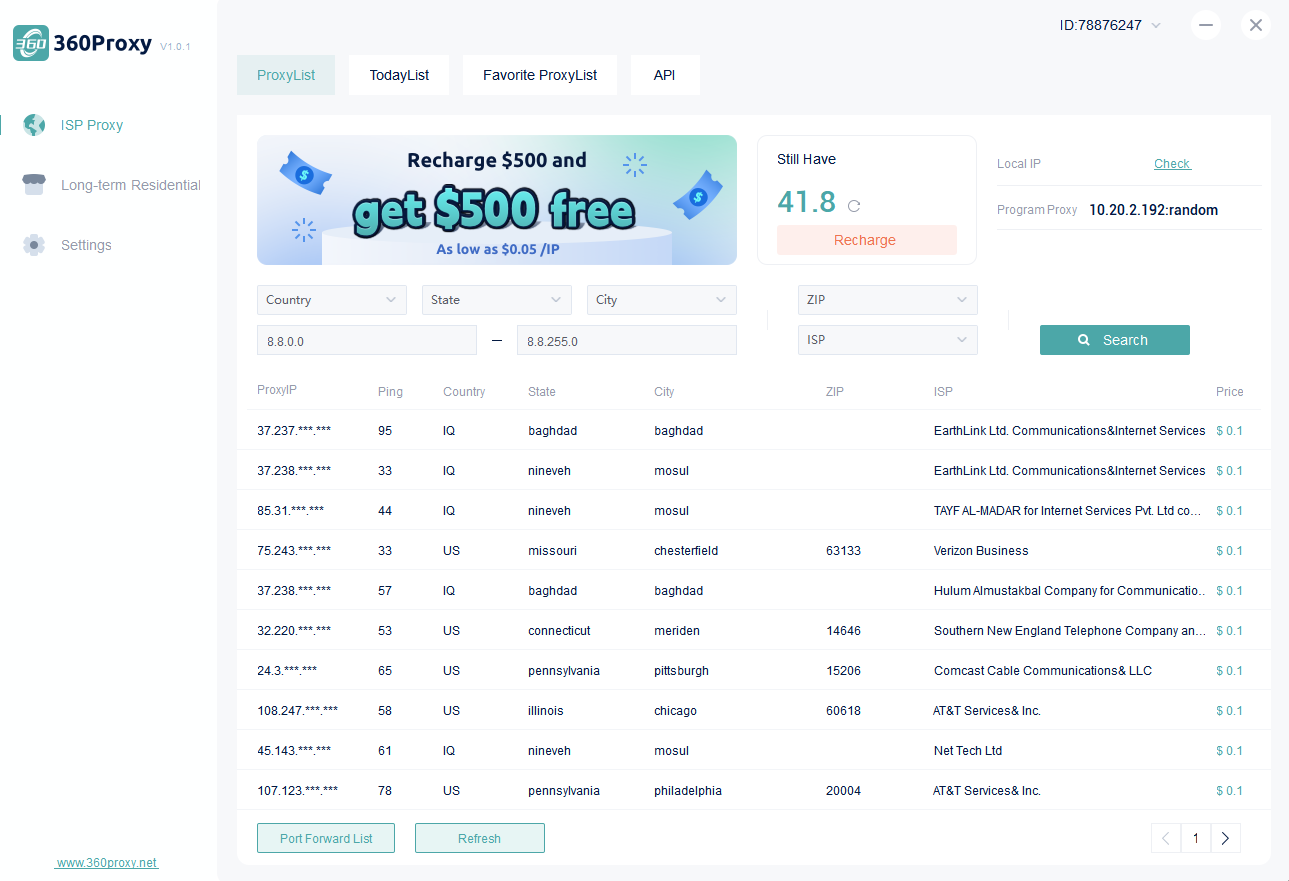Image resolution: width=1289 pixels, height=881 pixels.
Task: Open Port Forward List
Action: pos(326,838)
